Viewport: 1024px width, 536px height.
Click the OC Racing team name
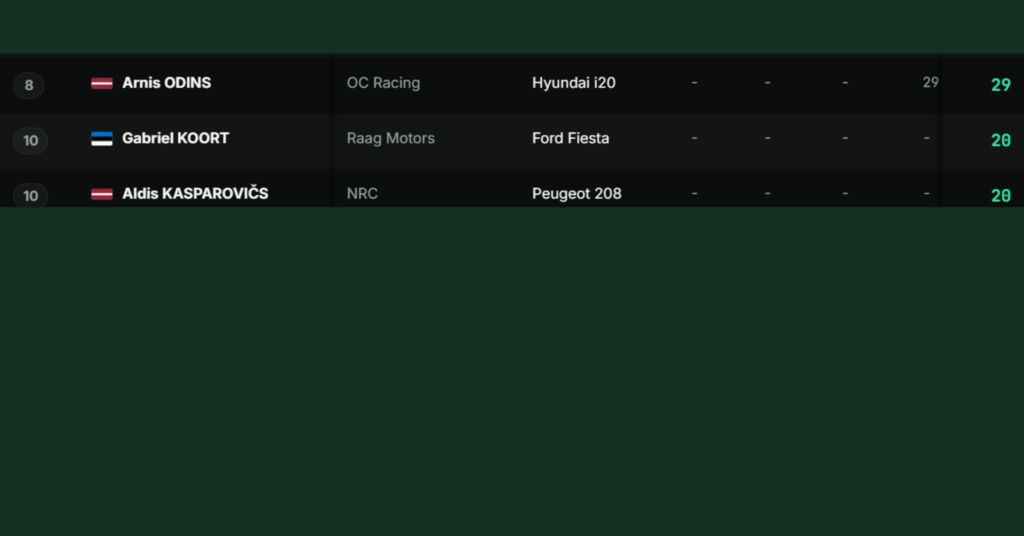[383, 83]
